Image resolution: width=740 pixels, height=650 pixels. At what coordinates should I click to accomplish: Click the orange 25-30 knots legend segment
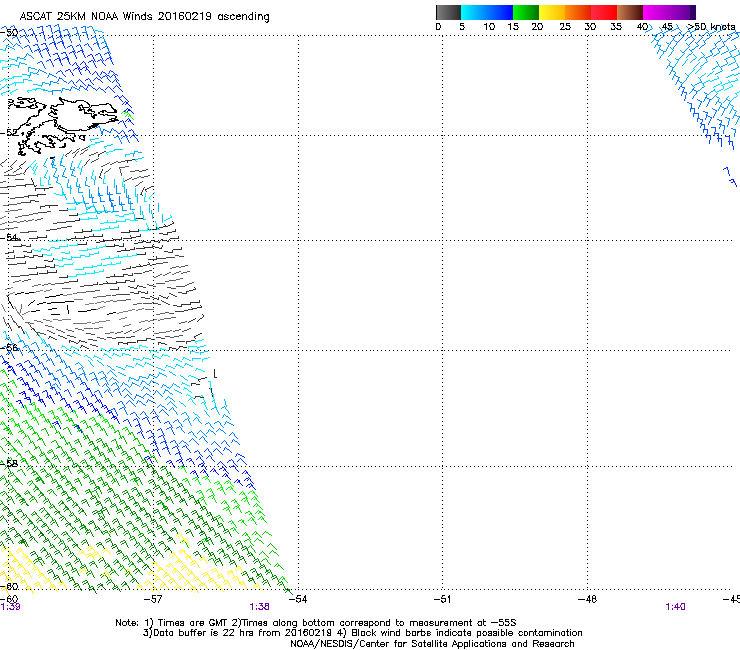pos(578,12)
